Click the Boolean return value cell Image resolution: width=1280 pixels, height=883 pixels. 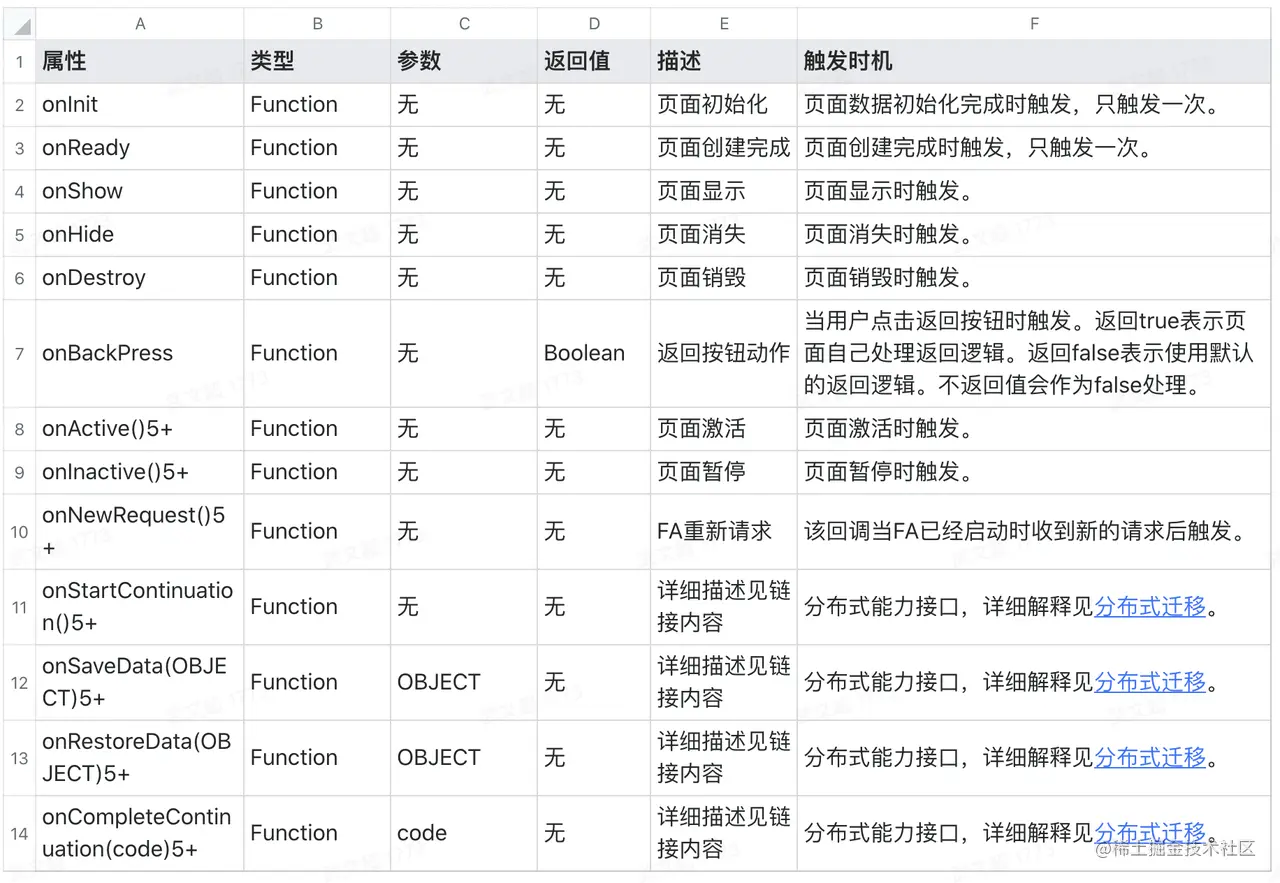pyautogui.click(x=594, y=353)
